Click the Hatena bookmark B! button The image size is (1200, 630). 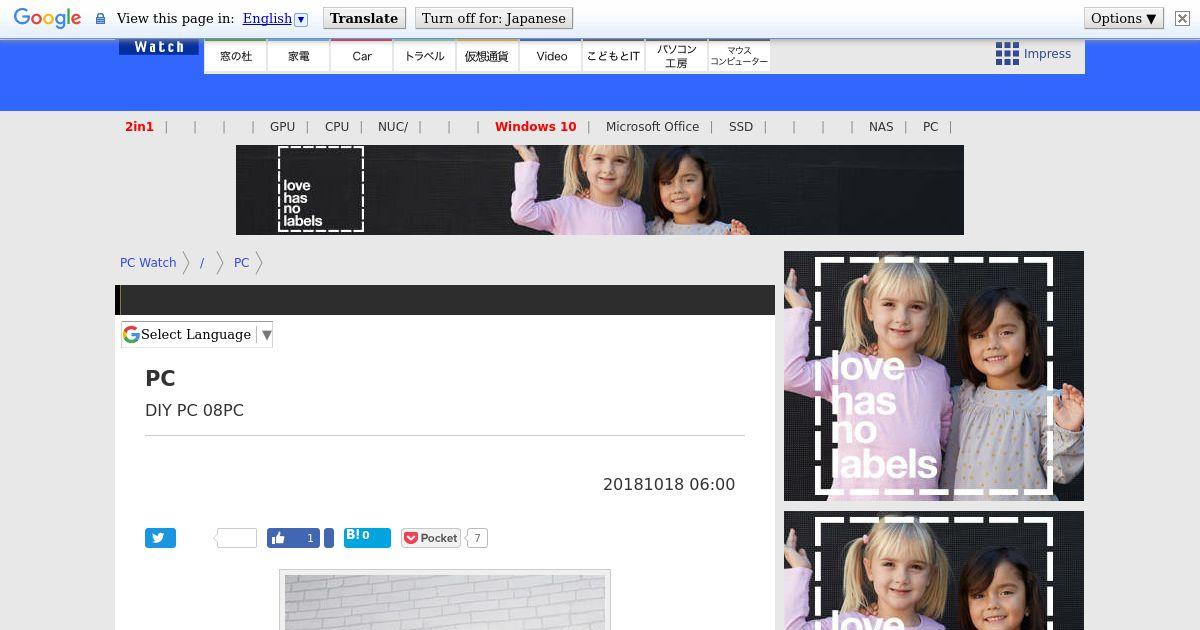click(367, 538)
